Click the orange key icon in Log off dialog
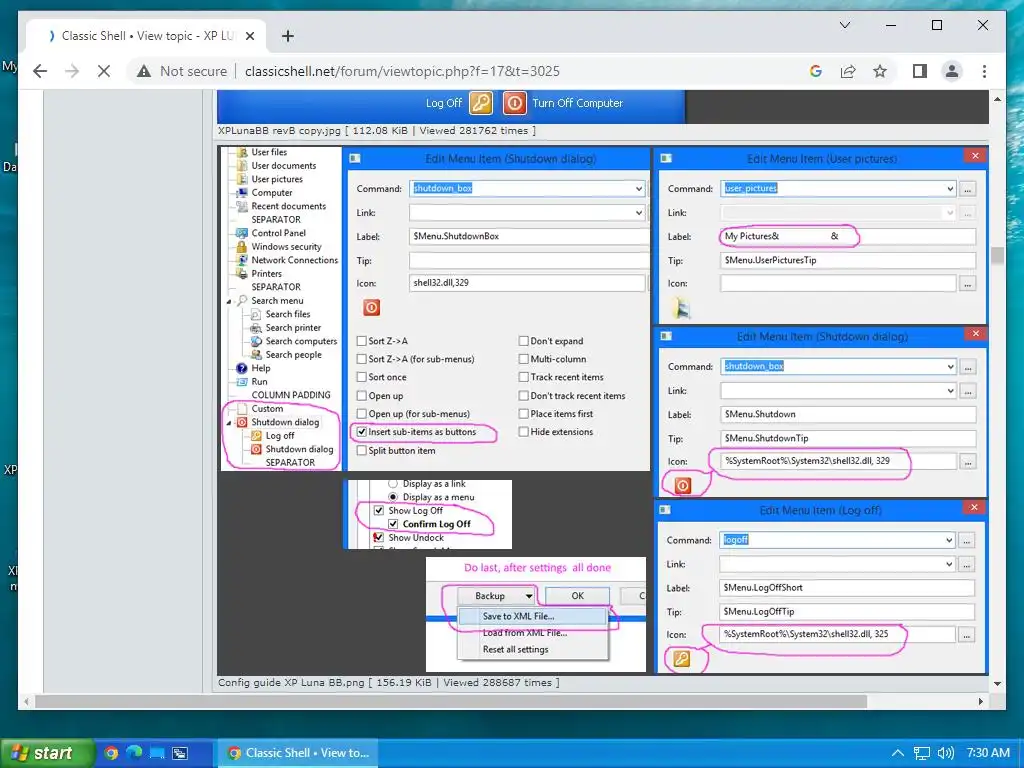1024x768 pixels. (681, 658)
